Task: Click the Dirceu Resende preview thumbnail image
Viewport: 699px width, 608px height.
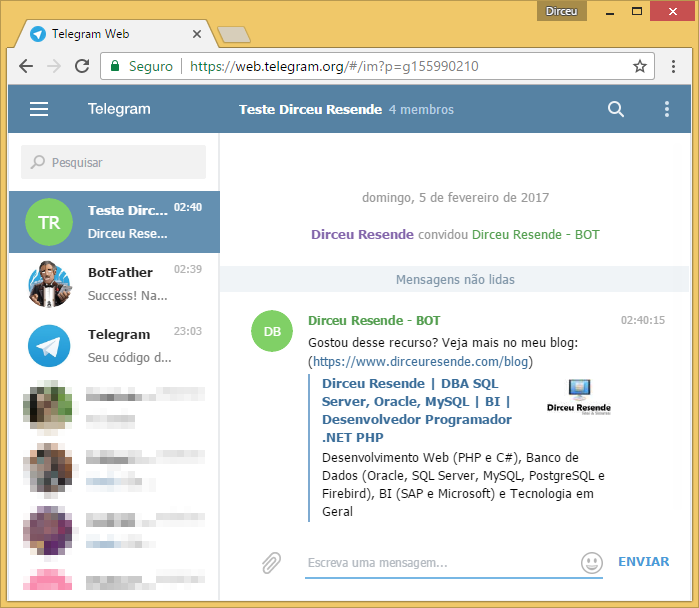Action: coord(579,397)
